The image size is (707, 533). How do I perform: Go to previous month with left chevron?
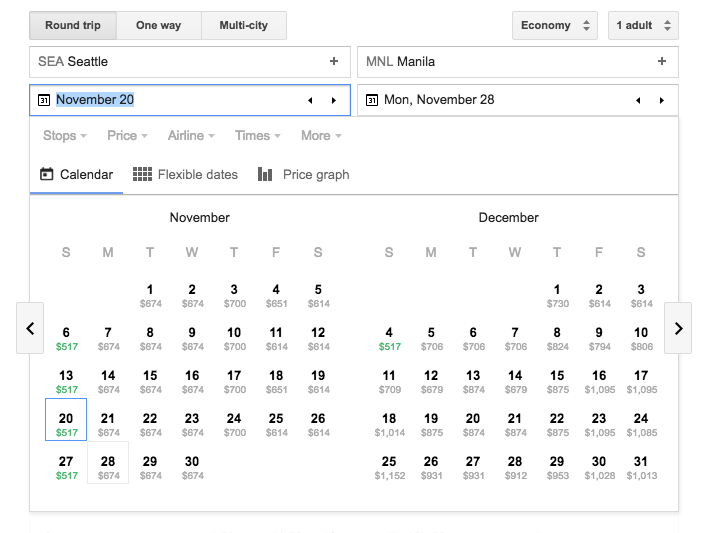30,328
